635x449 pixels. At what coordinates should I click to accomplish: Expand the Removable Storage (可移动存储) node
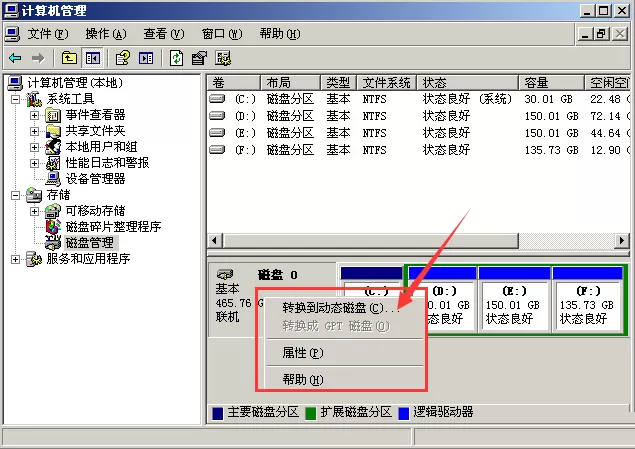34,211
